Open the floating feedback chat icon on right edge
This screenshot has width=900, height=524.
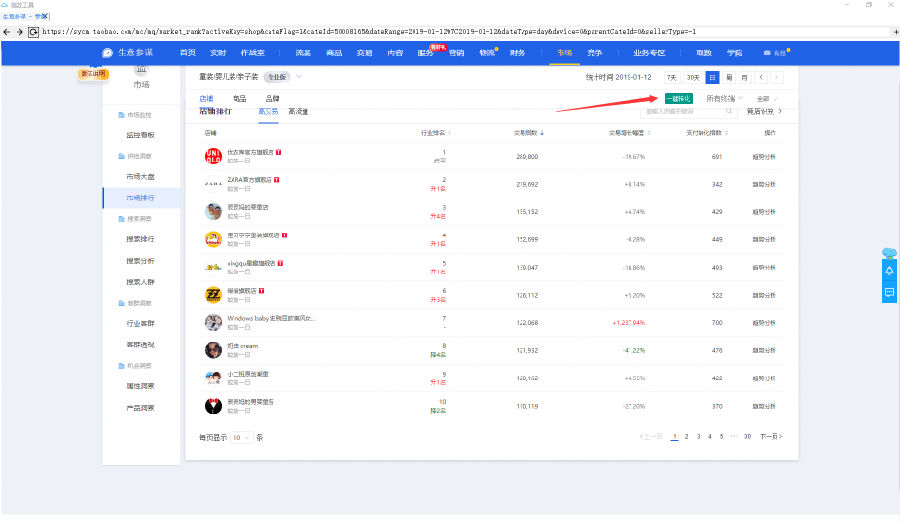click(x=889, y=293)
